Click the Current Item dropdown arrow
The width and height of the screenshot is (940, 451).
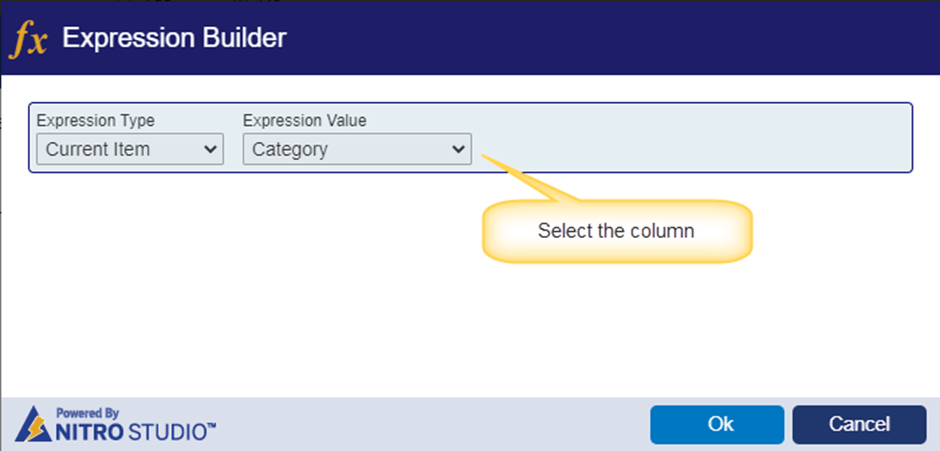210,149
